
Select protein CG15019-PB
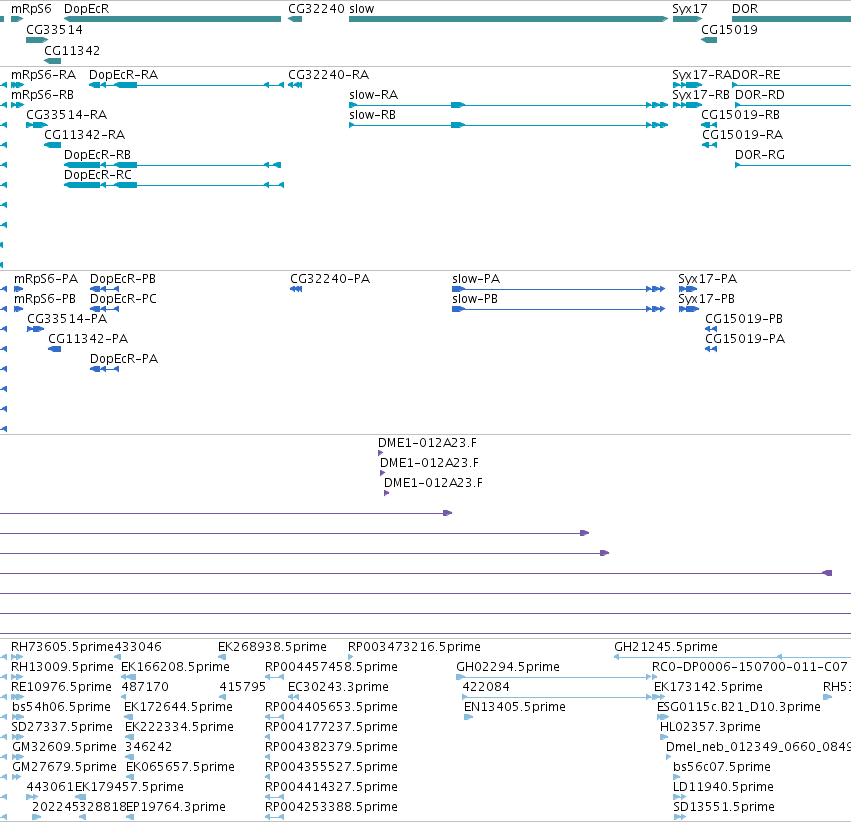[x=744, y=318]
